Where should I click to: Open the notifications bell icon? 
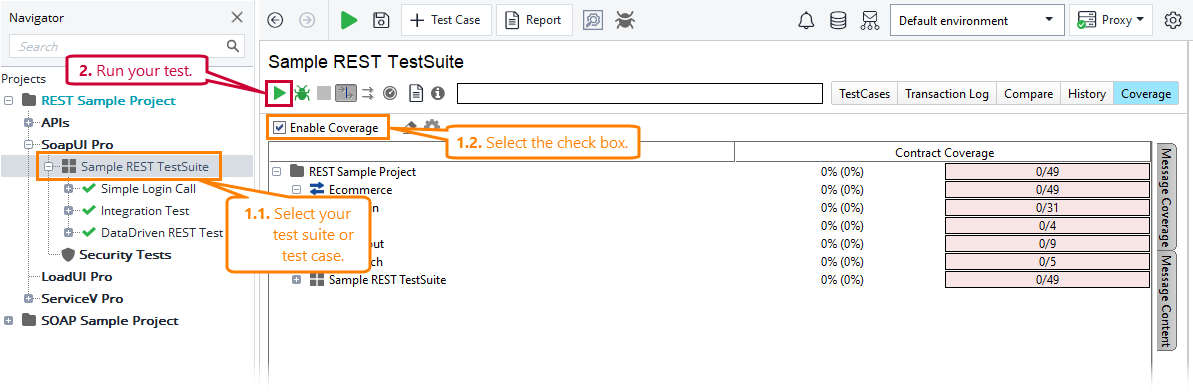(x=806, y=21)
